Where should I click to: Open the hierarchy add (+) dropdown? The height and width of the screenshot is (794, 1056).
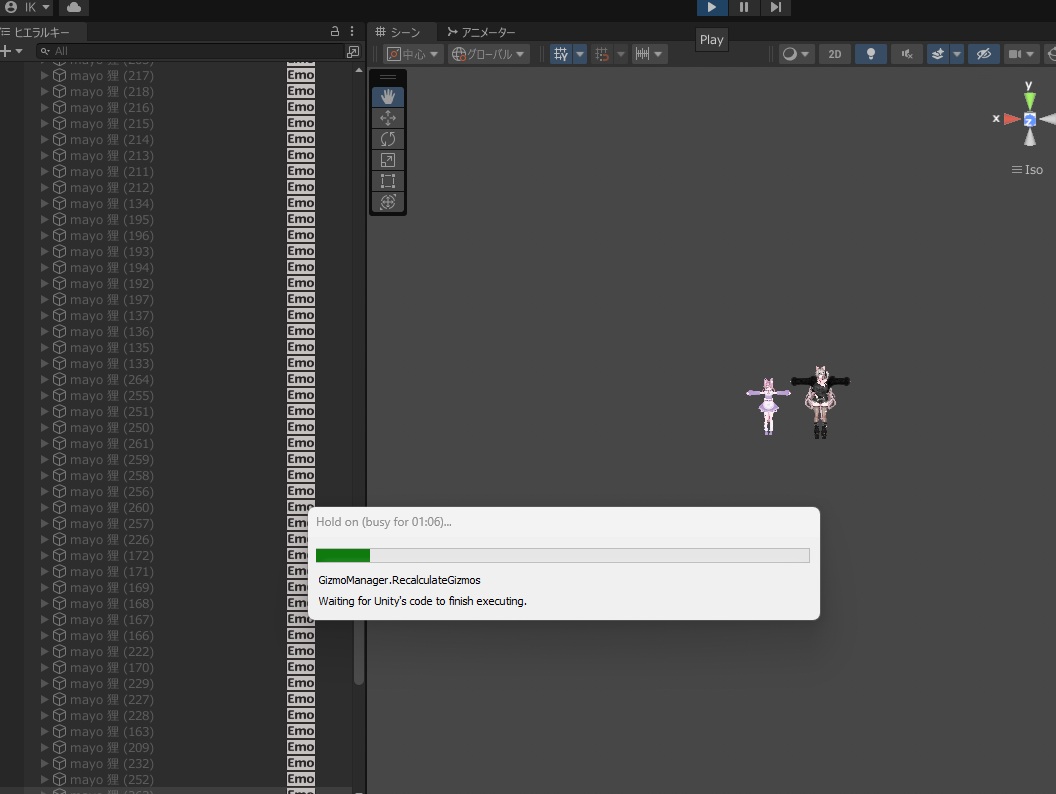coord(11,51)
